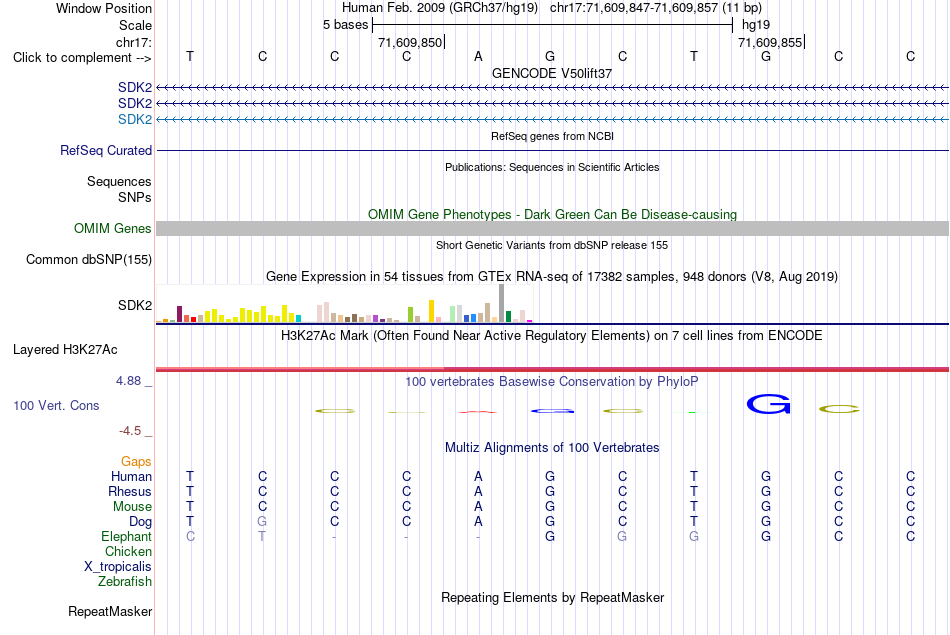Click the tallest gray bar in GTEx chart
950x635 pixels.
[501, 303]
